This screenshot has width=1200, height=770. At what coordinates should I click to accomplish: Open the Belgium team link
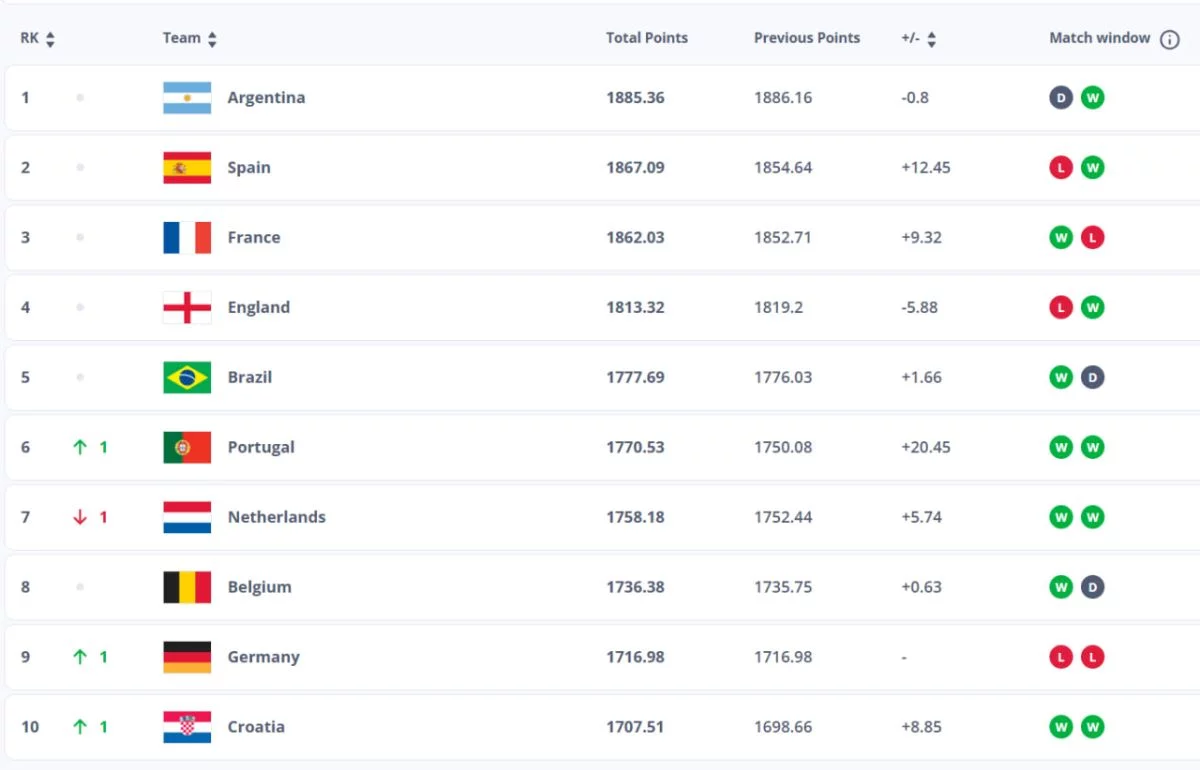tap(260, 588)
